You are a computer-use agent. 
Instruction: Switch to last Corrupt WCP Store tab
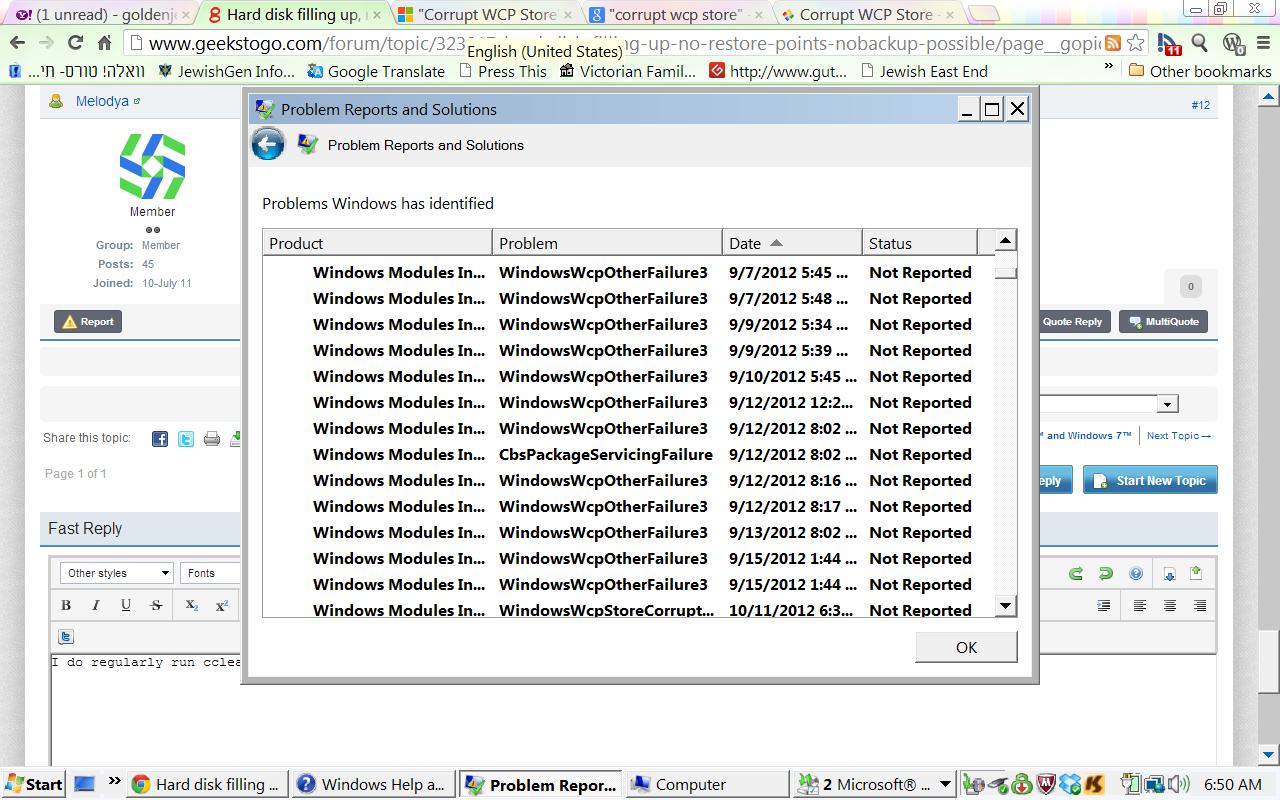coord(868,14)
